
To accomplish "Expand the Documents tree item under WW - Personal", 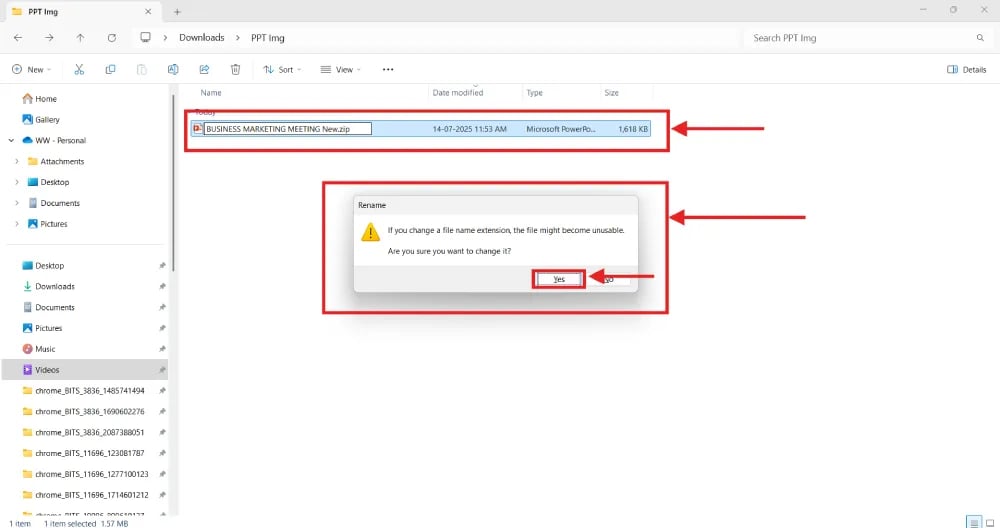I will tap(18, 203).
